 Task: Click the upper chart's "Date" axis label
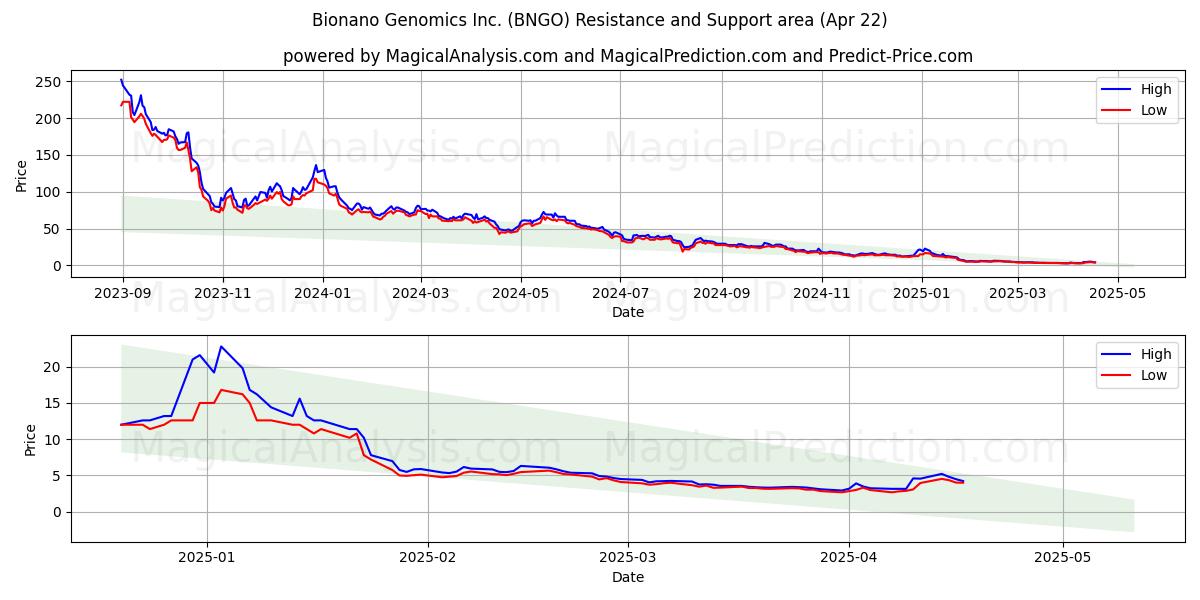click(x=627, y=313)
